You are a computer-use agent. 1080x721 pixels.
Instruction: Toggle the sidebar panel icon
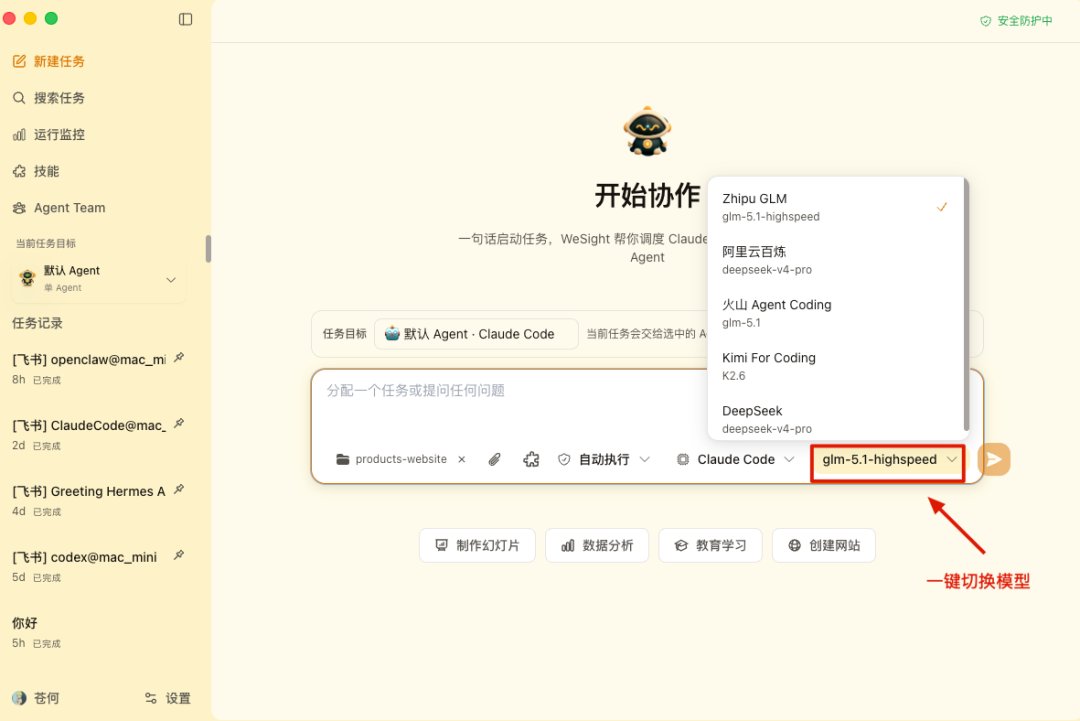coord(185,19)
